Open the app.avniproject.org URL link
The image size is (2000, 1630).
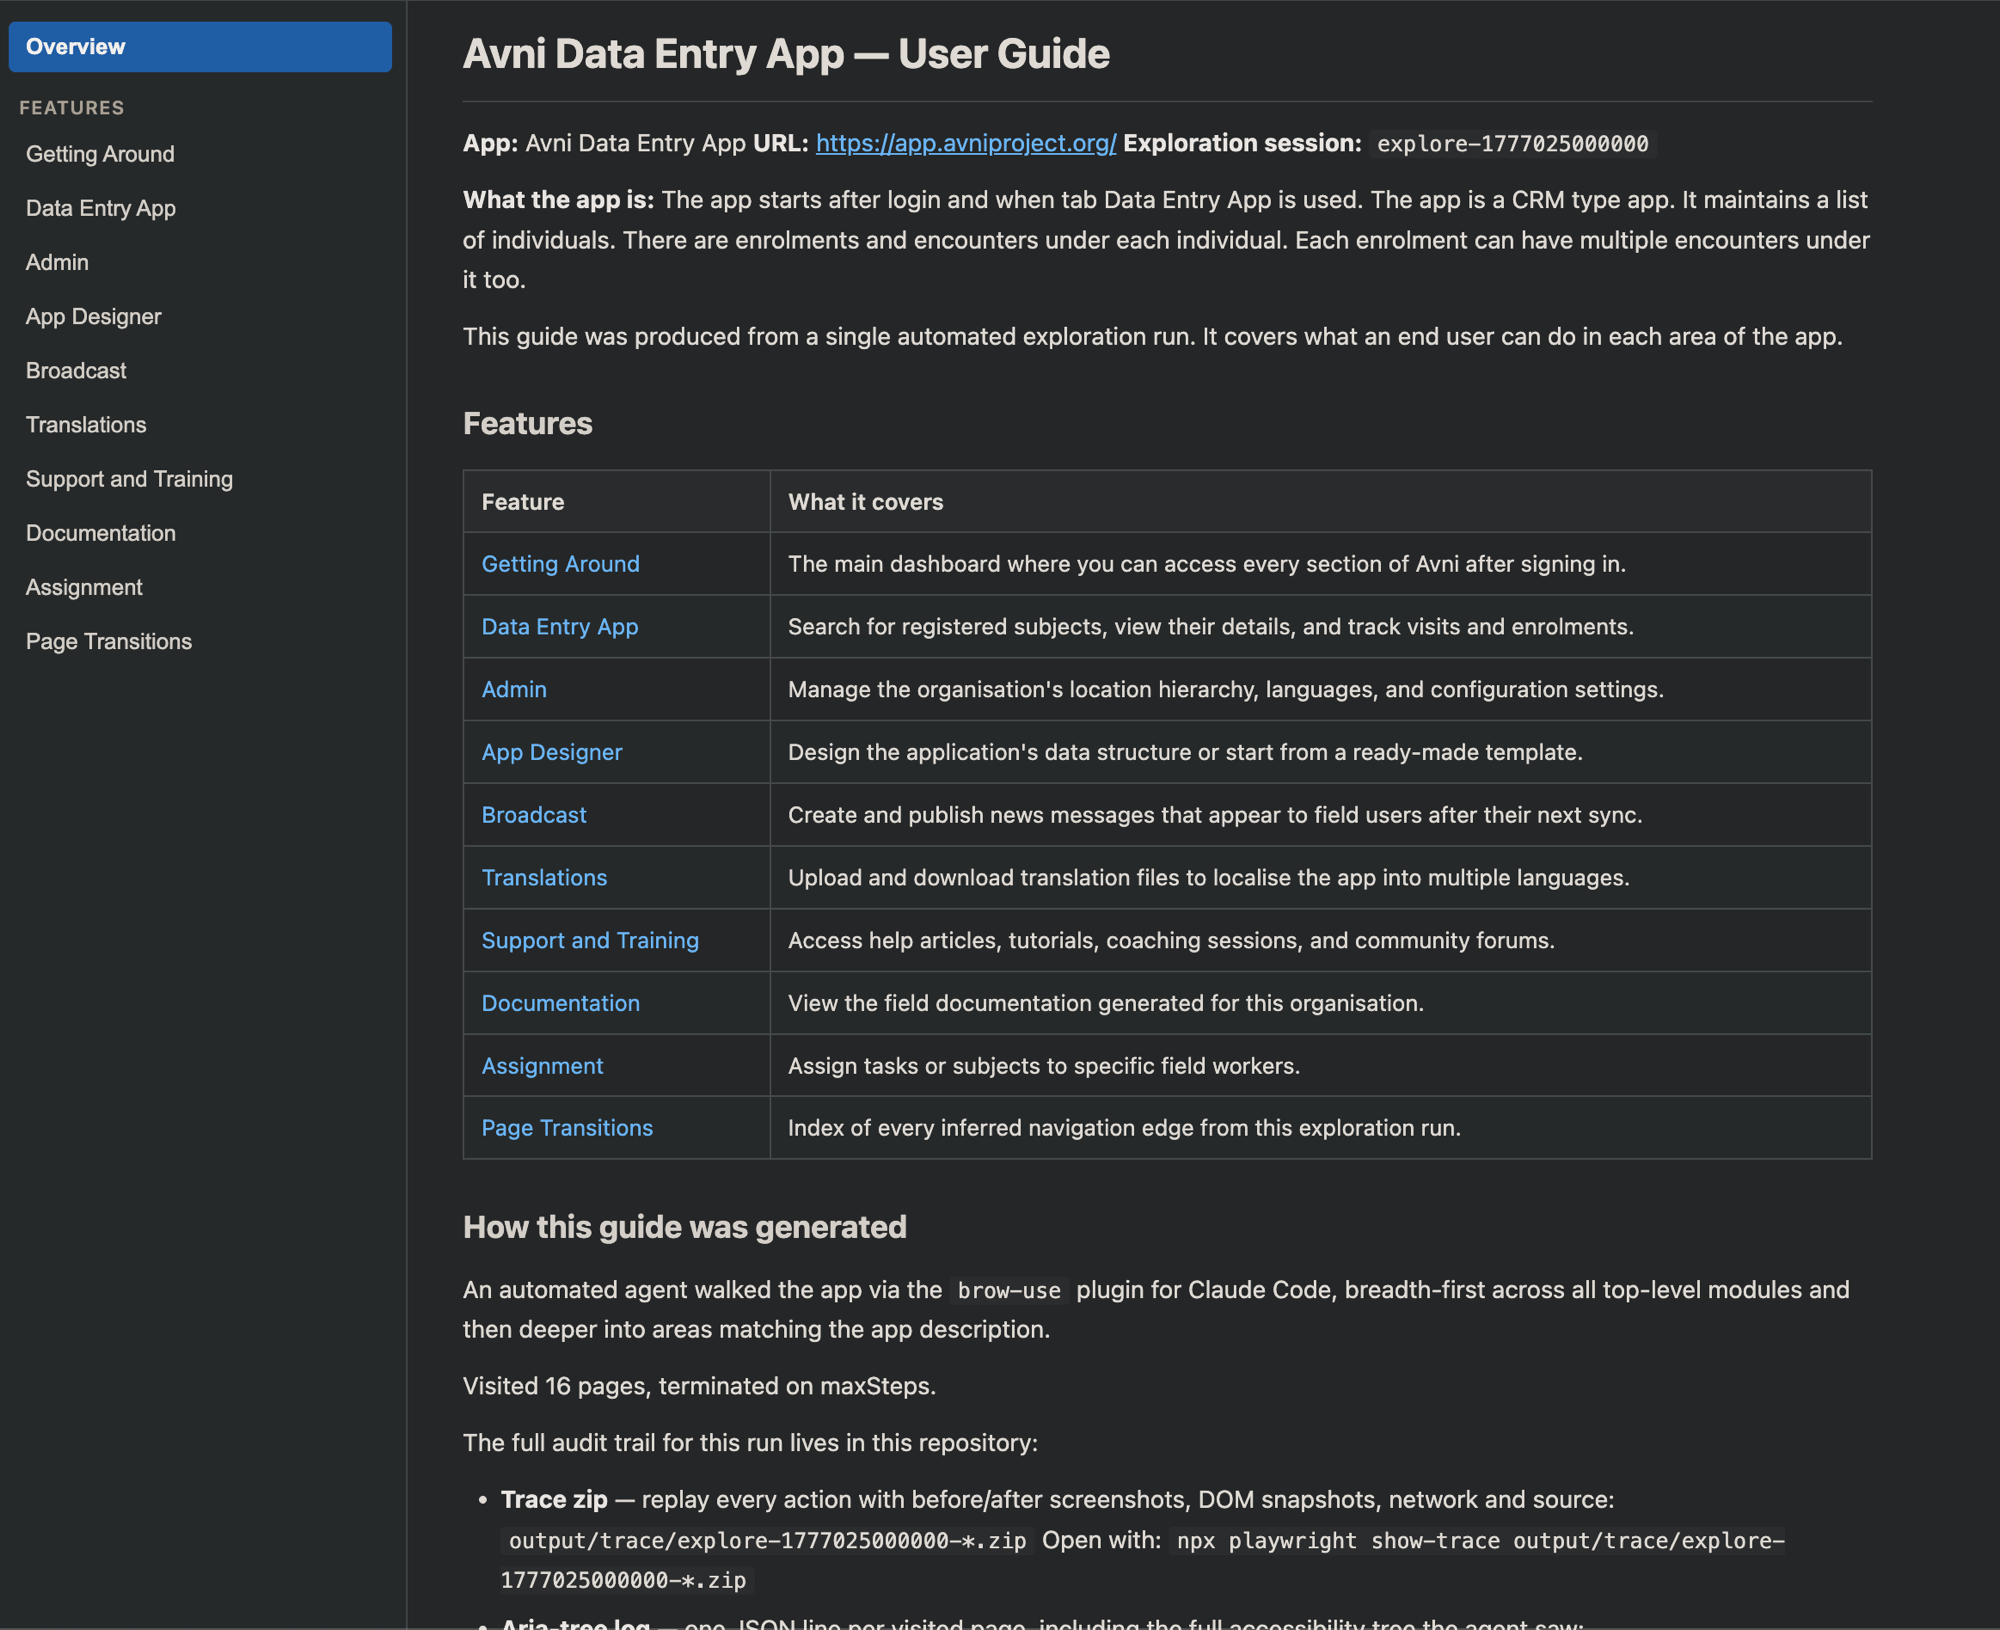point(966,143)
